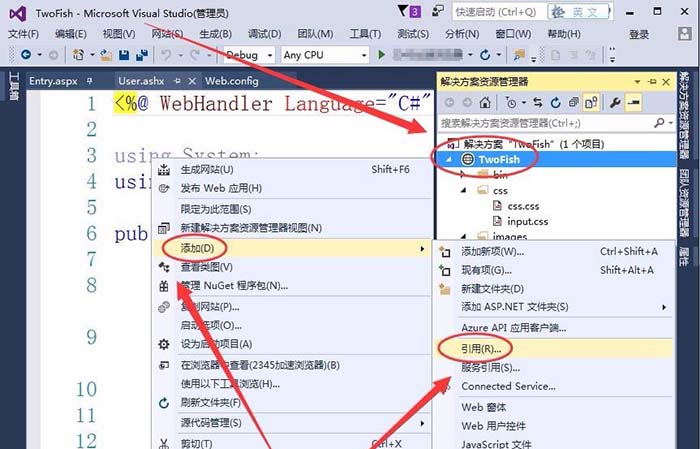Open the new project dropdown arrow

point(92,55)
